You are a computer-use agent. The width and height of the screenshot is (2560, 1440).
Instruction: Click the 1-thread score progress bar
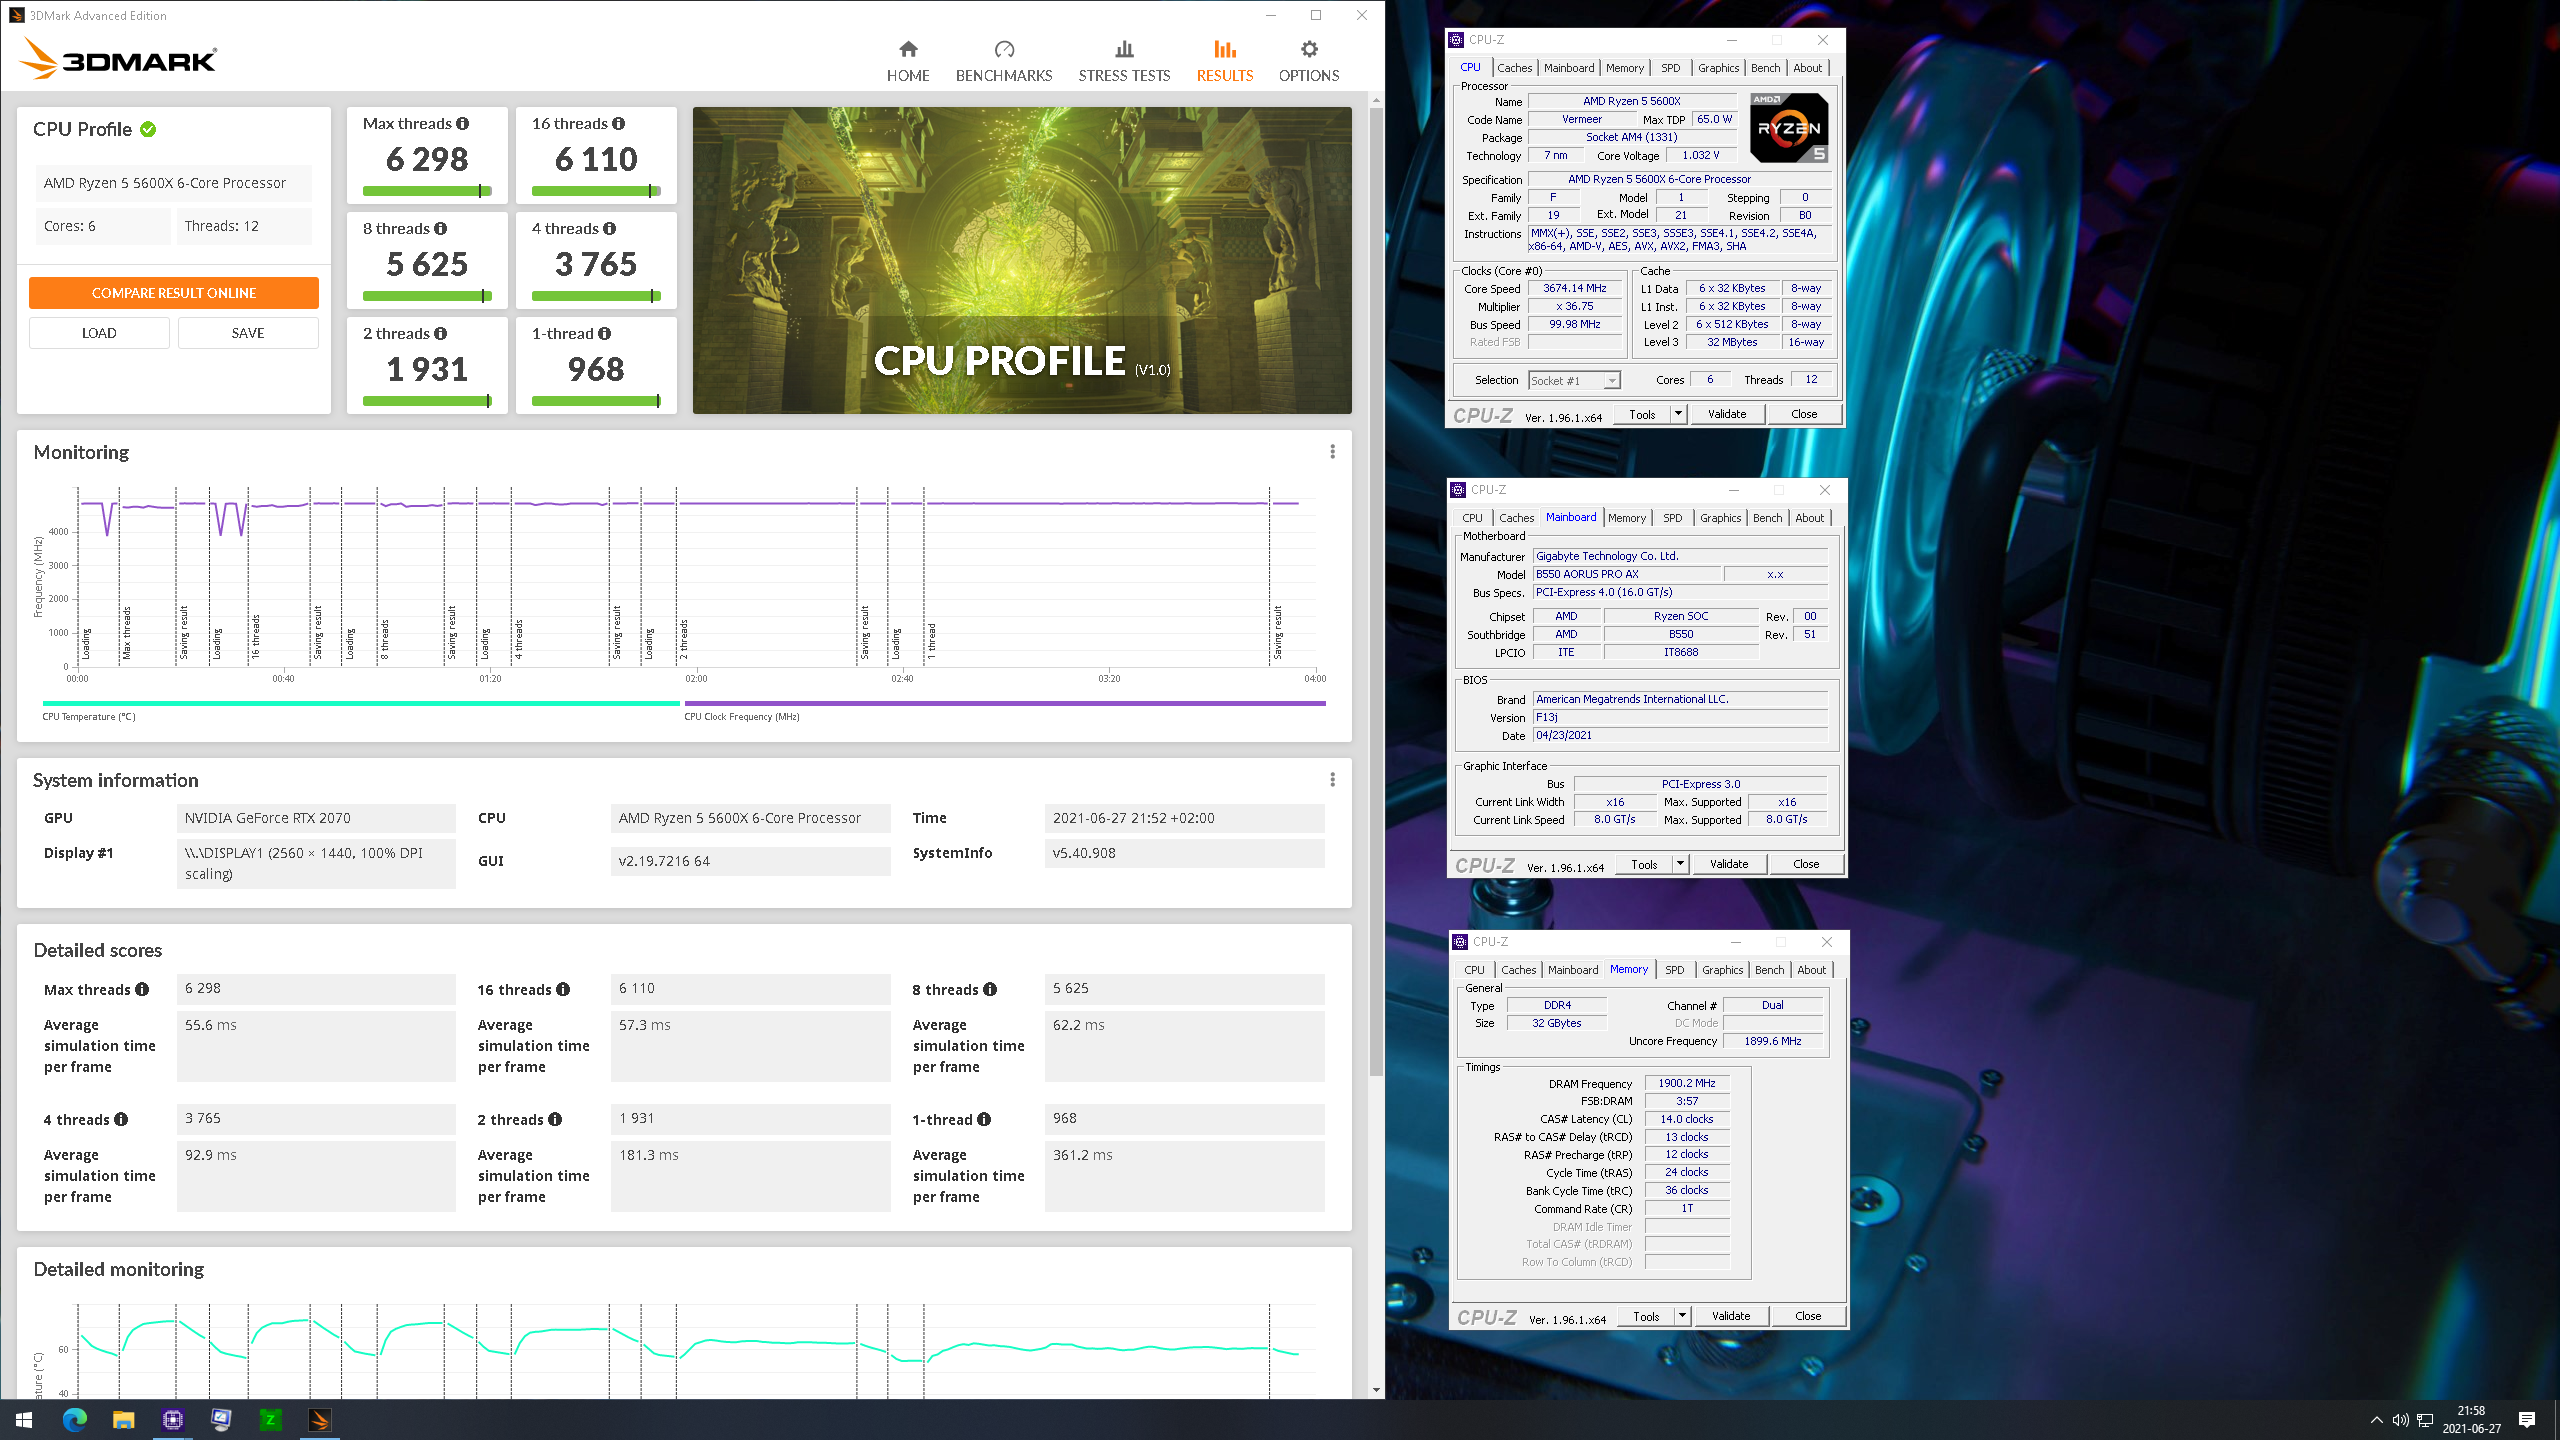tap(597, 401)
